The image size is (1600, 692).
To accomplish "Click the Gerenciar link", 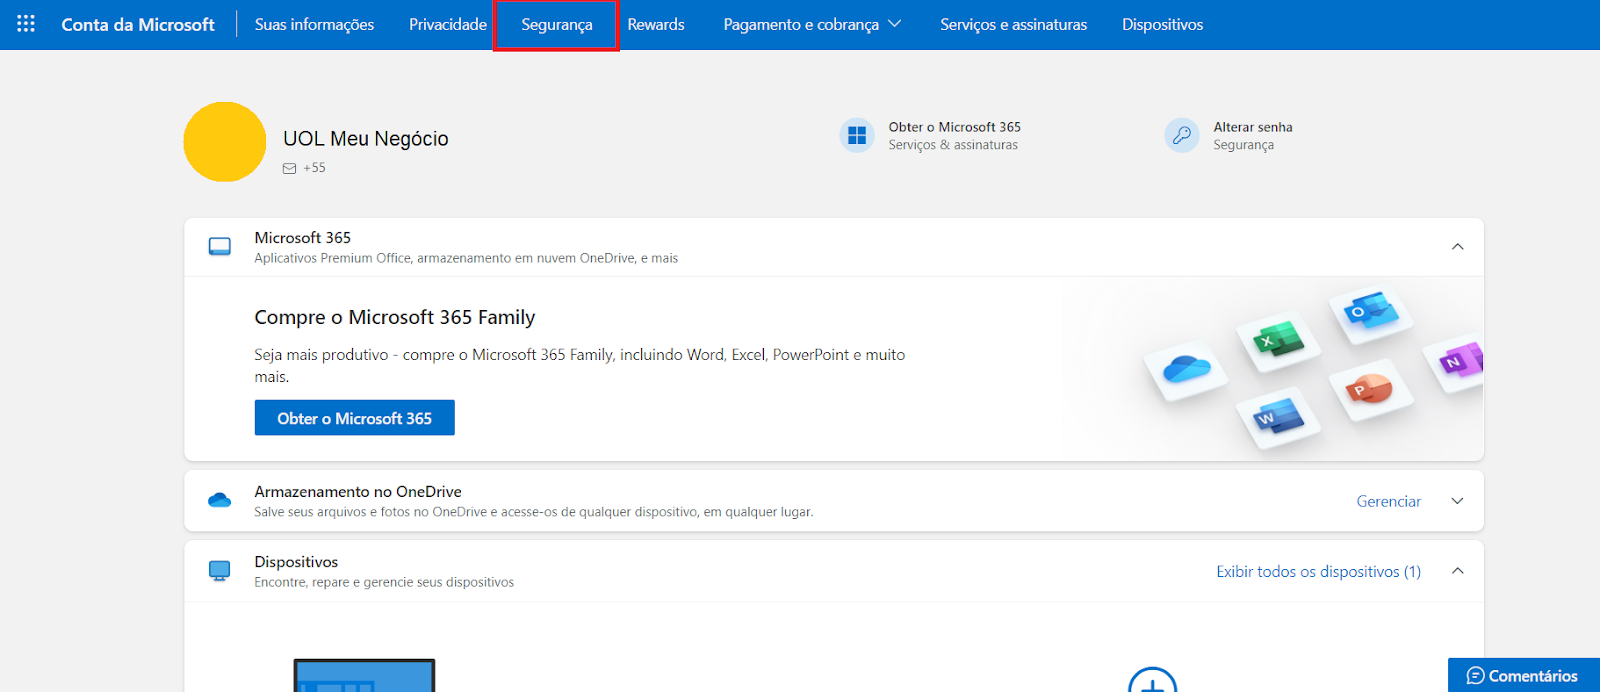I will coord(1388,501).
